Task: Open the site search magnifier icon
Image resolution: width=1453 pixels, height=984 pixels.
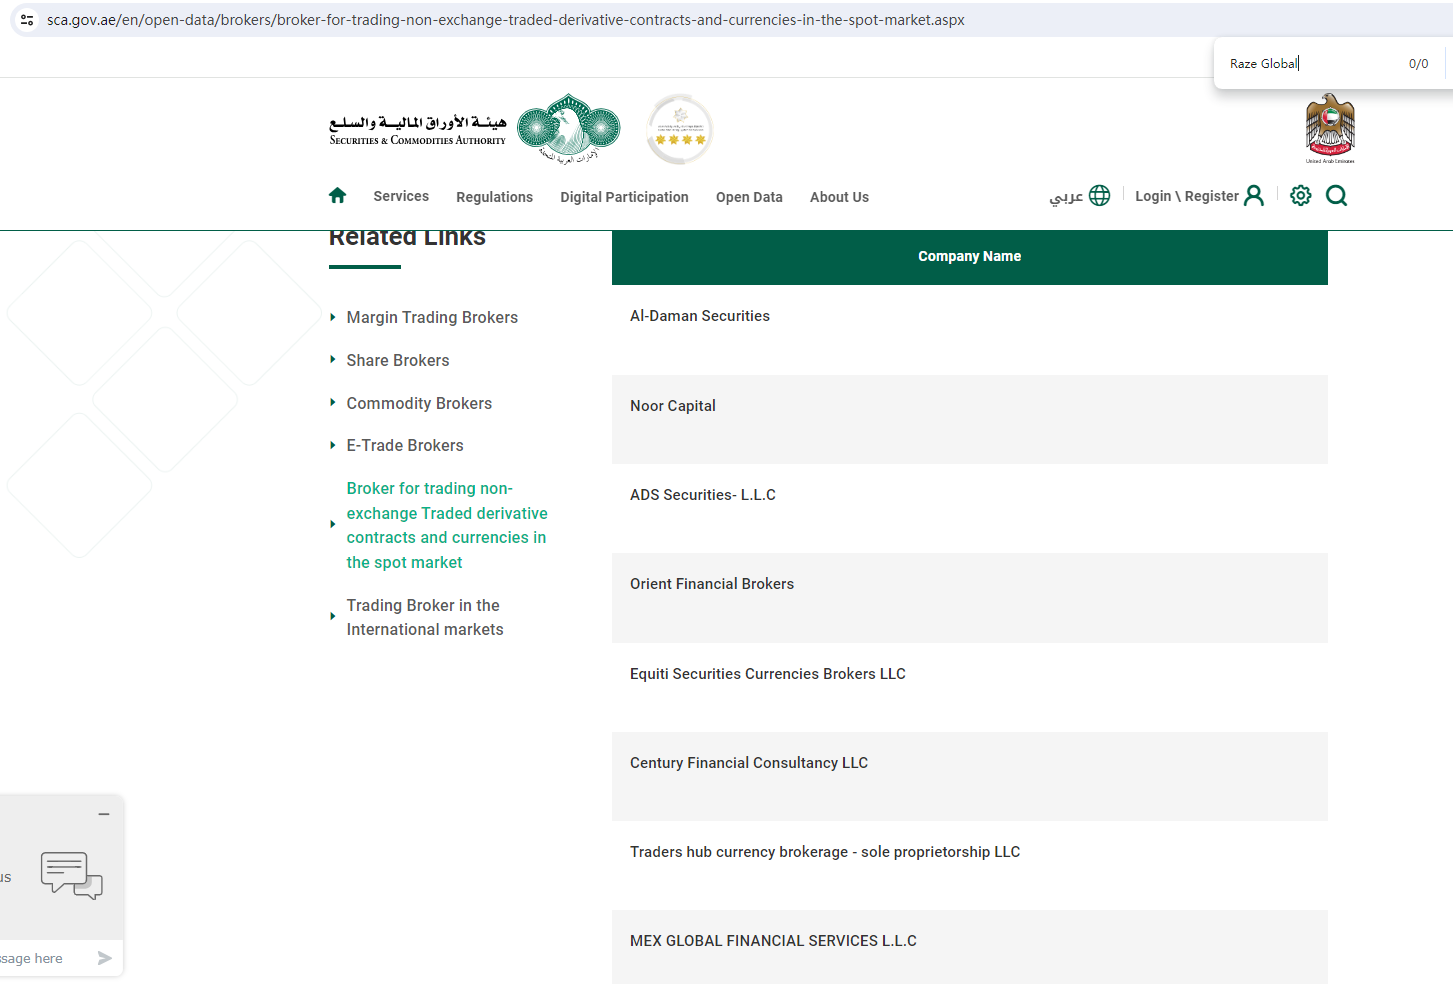Action: coord(1336,196)
